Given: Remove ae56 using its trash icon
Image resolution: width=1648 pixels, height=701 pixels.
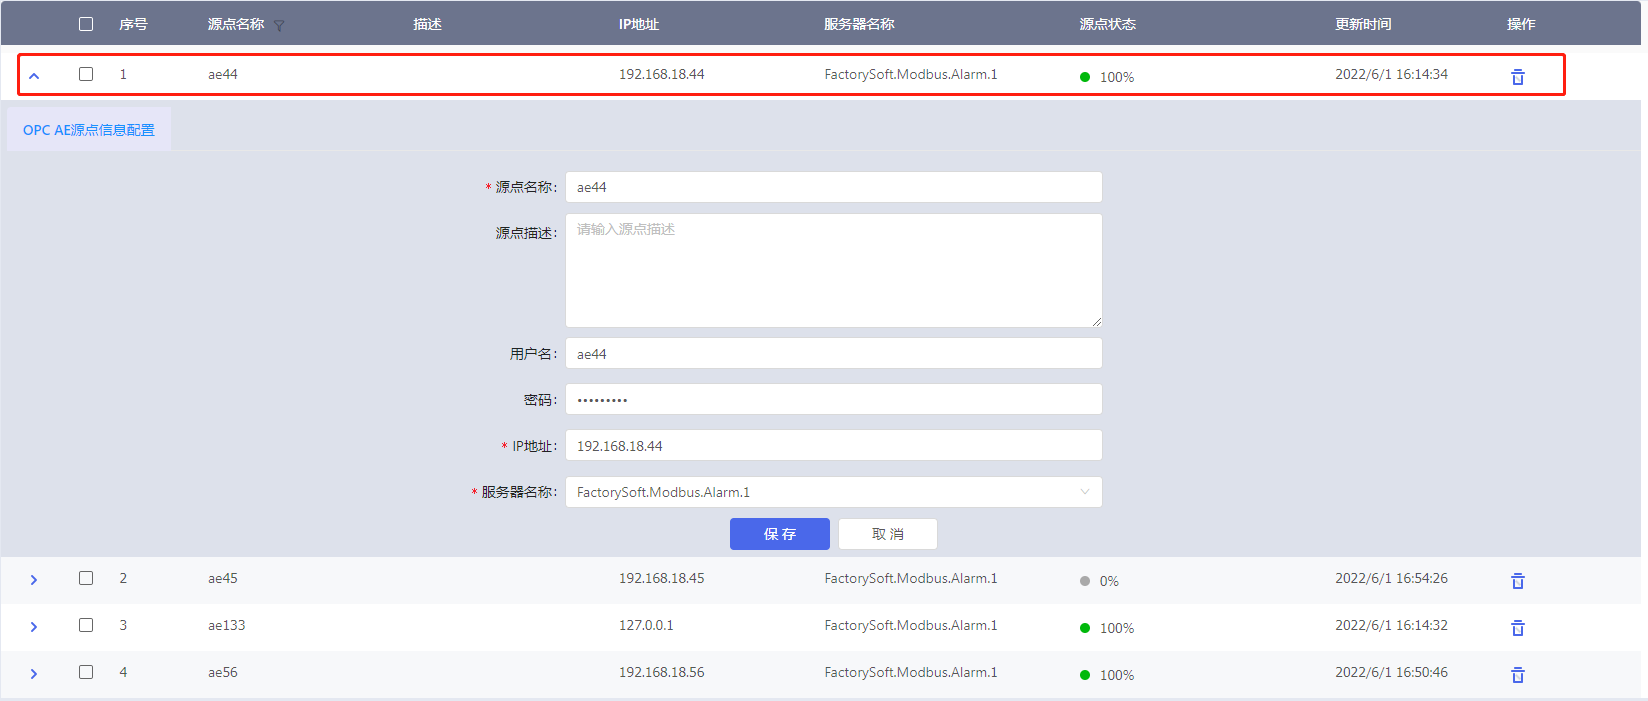Looking at the screenshot, I should [1517, 675].
